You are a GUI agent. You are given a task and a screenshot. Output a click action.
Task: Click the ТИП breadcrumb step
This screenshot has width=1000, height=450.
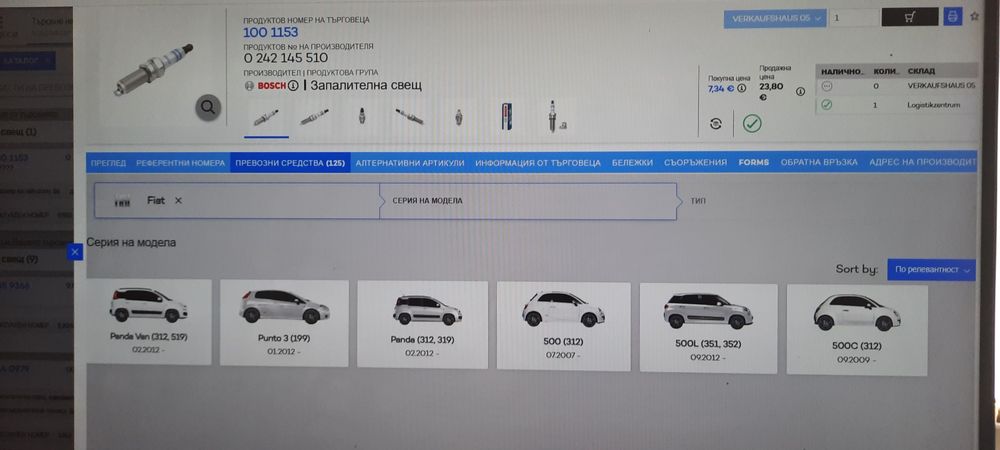698,201
